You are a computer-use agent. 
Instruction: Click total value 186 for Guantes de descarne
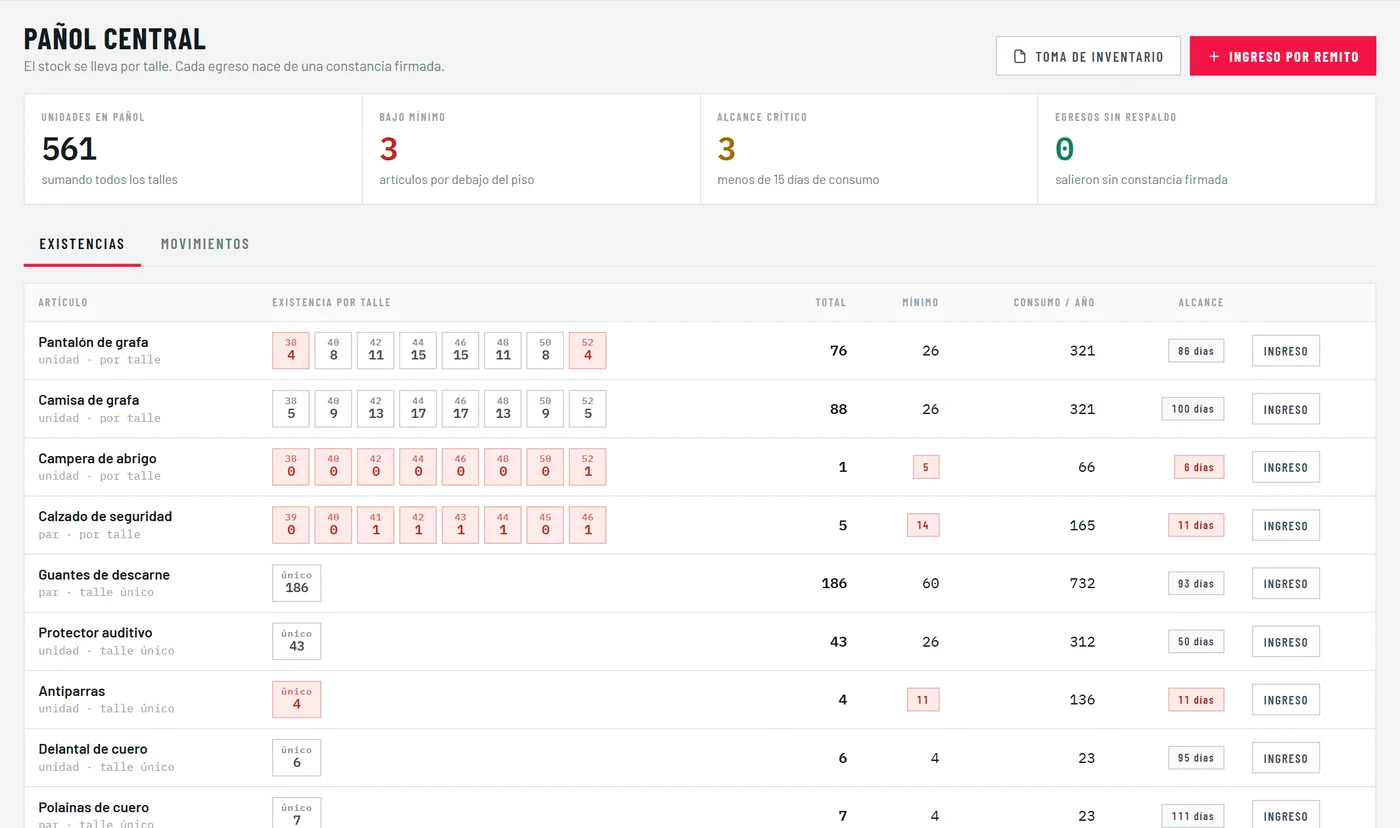[834, 583]
